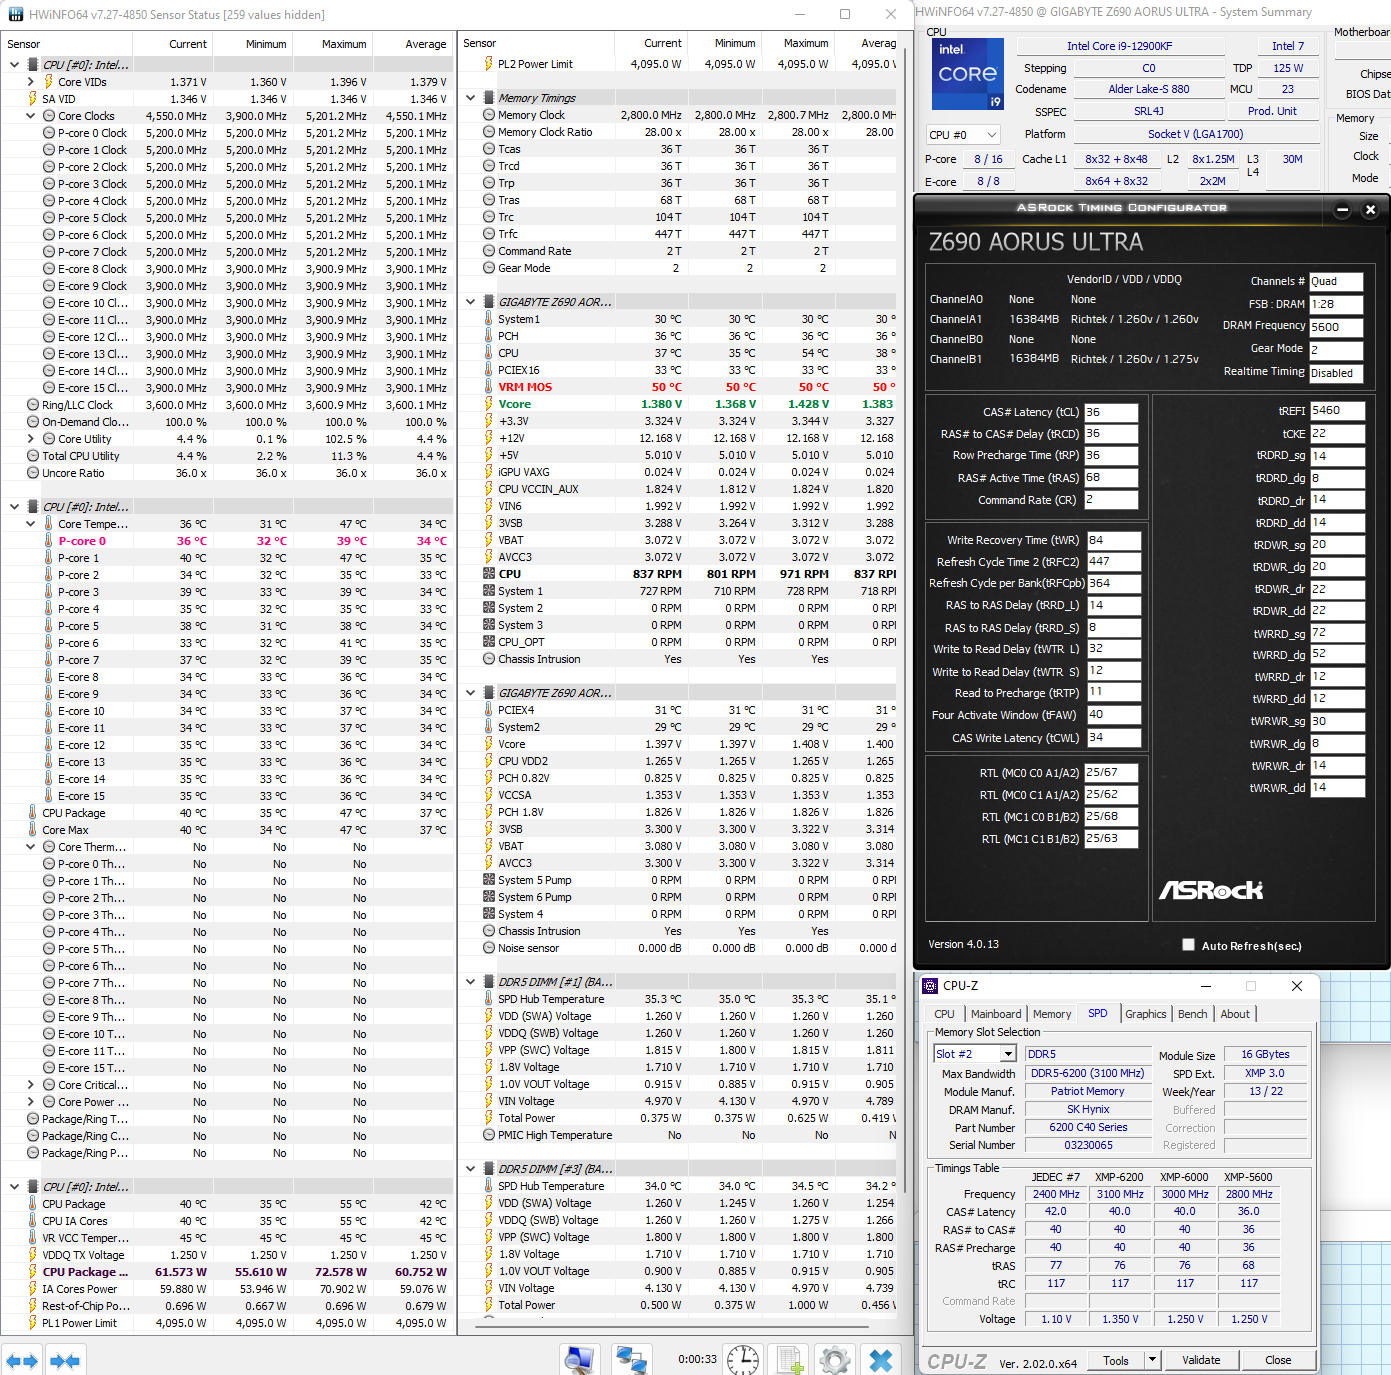The height and width of the screenshot is (1375, 1391).
Task: Expand the Core Utility row
Action: click(x=30, y=439)
